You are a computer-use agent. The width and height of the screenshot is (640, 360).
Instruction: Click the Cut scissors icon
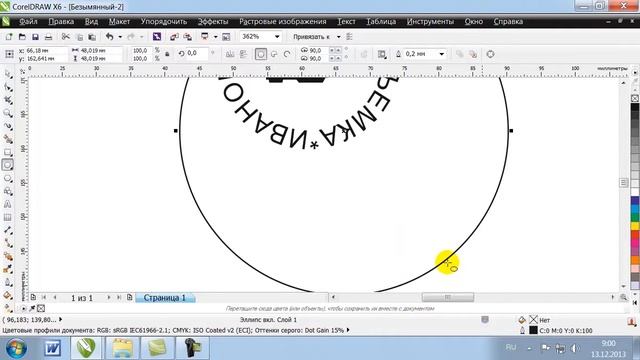[x=65, y=37]
